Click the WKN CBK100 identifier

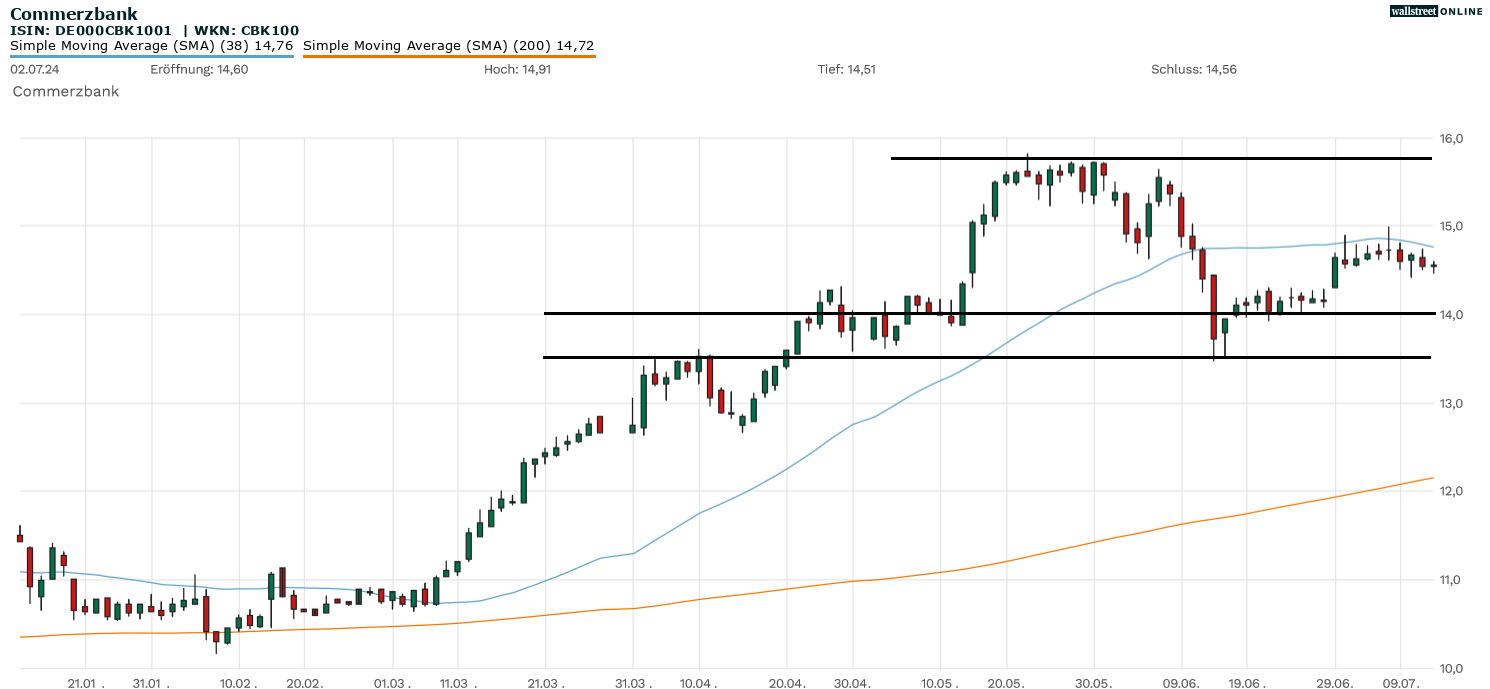246,31
